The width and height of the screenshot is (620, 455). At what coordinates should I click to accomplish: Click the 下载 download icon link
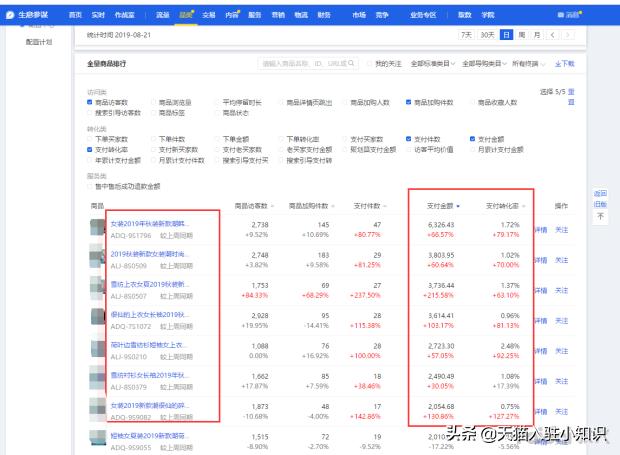(x=564, y=64)
